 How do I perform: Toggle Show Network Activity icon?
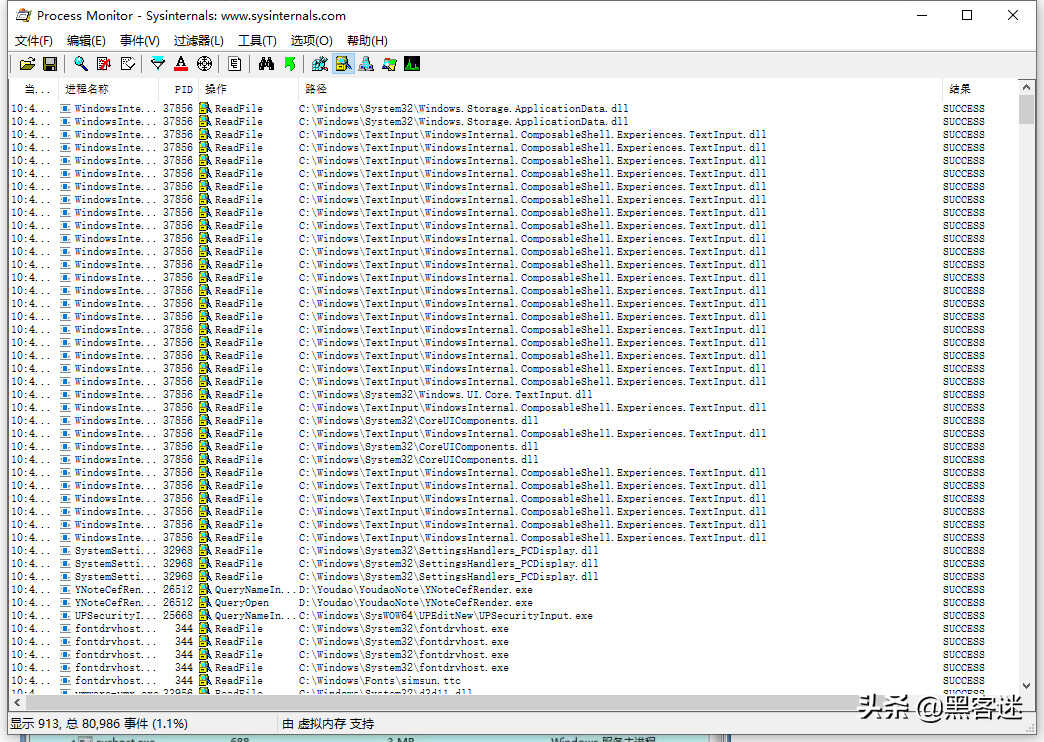click(366, 64)
